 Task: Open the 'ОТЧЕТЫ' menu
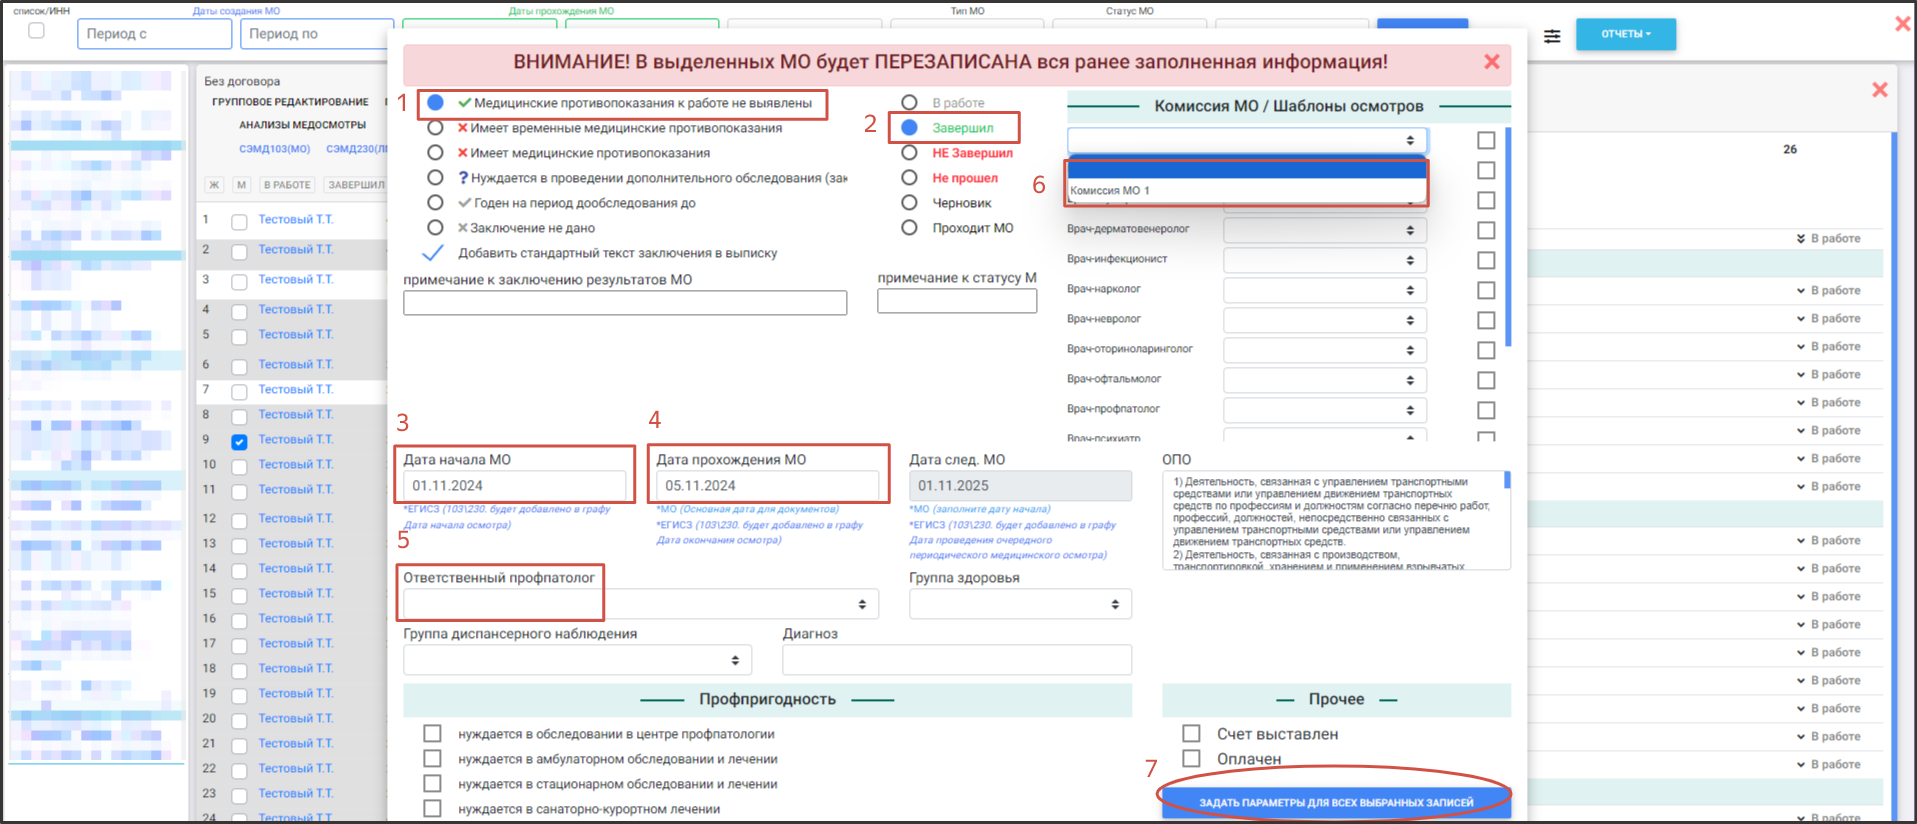click(x=1625, y=34)
